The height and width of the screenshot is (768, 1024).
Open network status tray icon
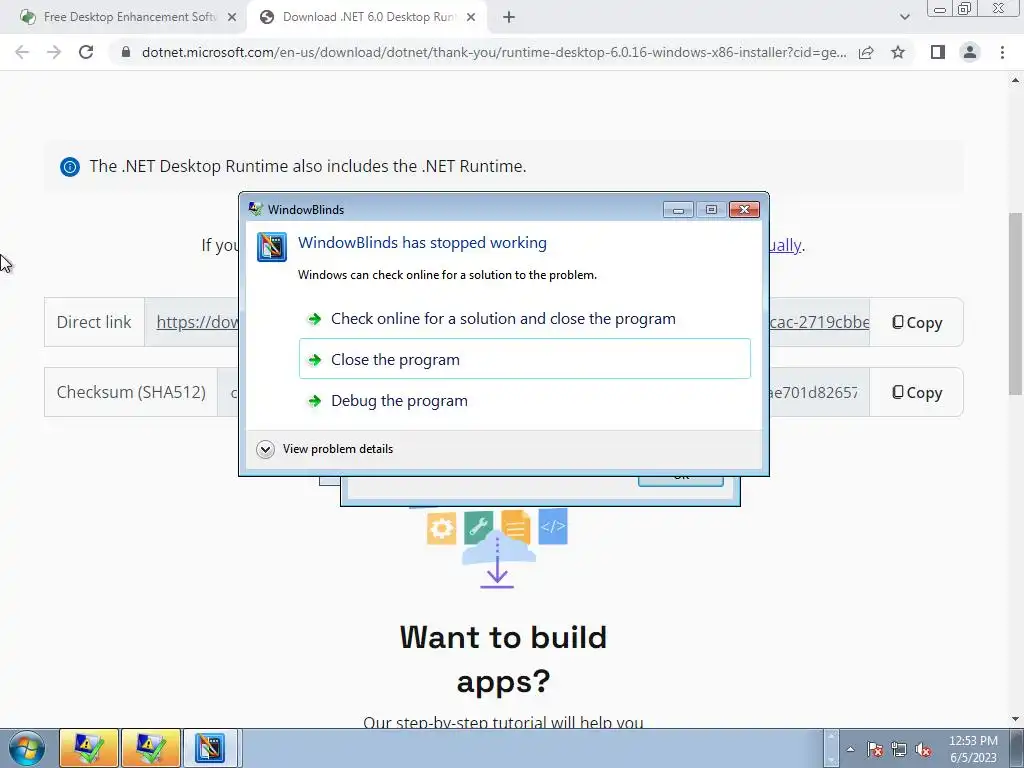coord(899,749)
